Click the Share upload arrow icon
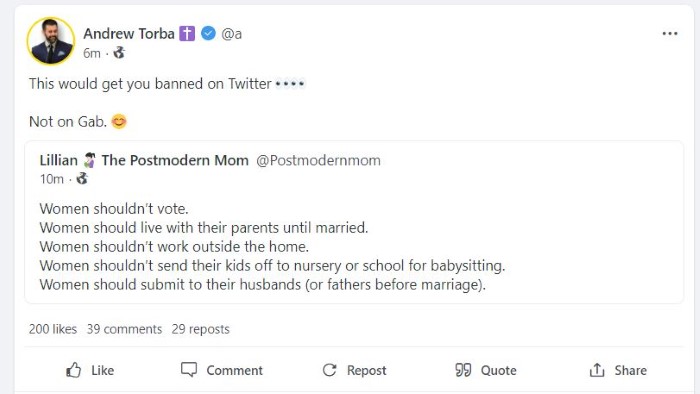This screenshot has height=394, width=700. pos(597,370)
